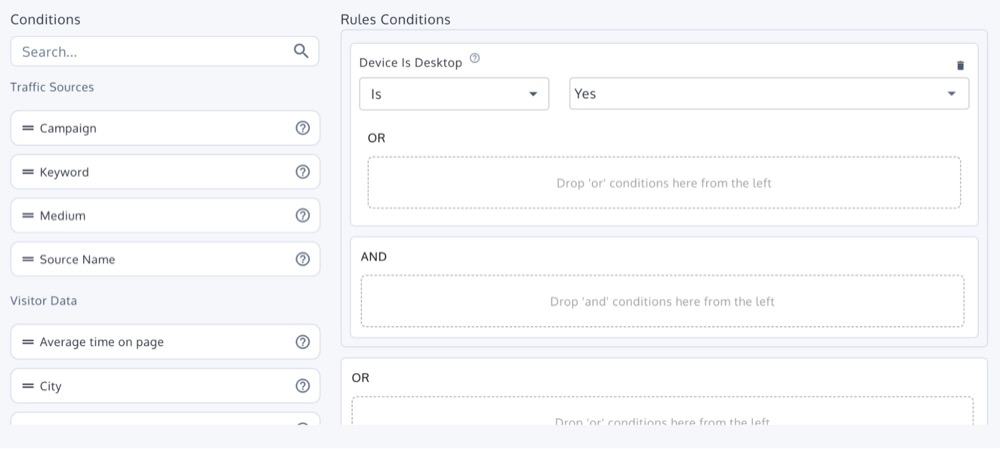Click the 'and' conditions drop zone
The height and width of the screenshot is (449, 1000).
point(663,301)
